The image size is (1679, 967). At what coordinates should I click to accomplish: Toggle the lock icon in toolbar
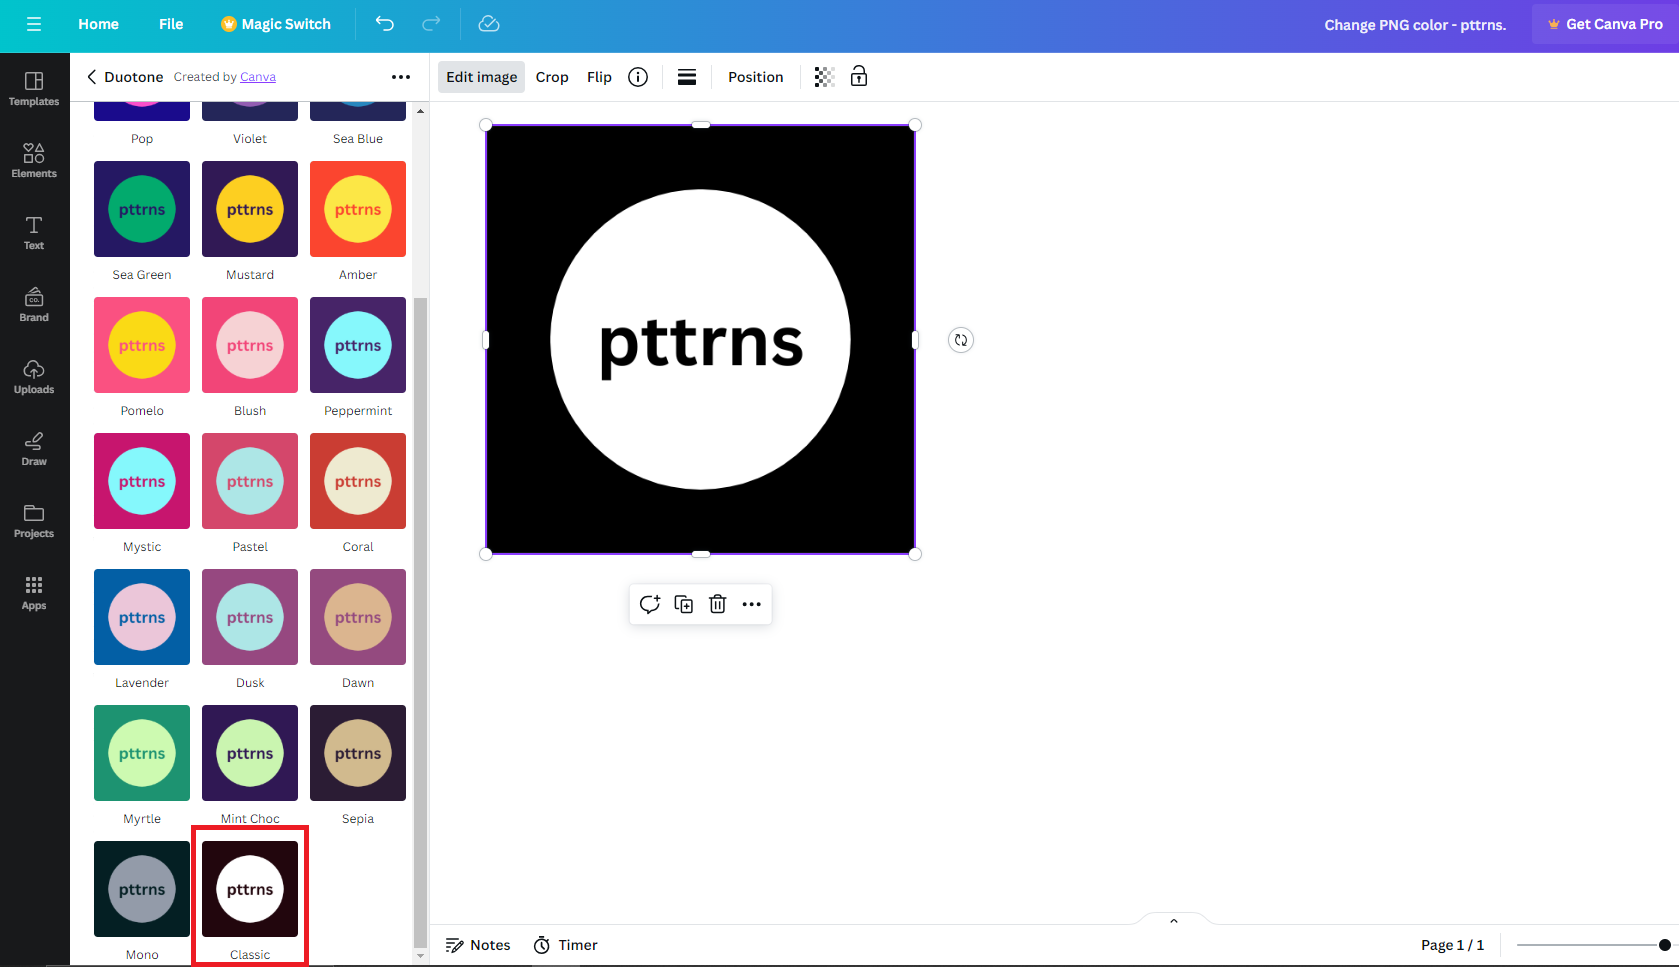tap(859, 77)
